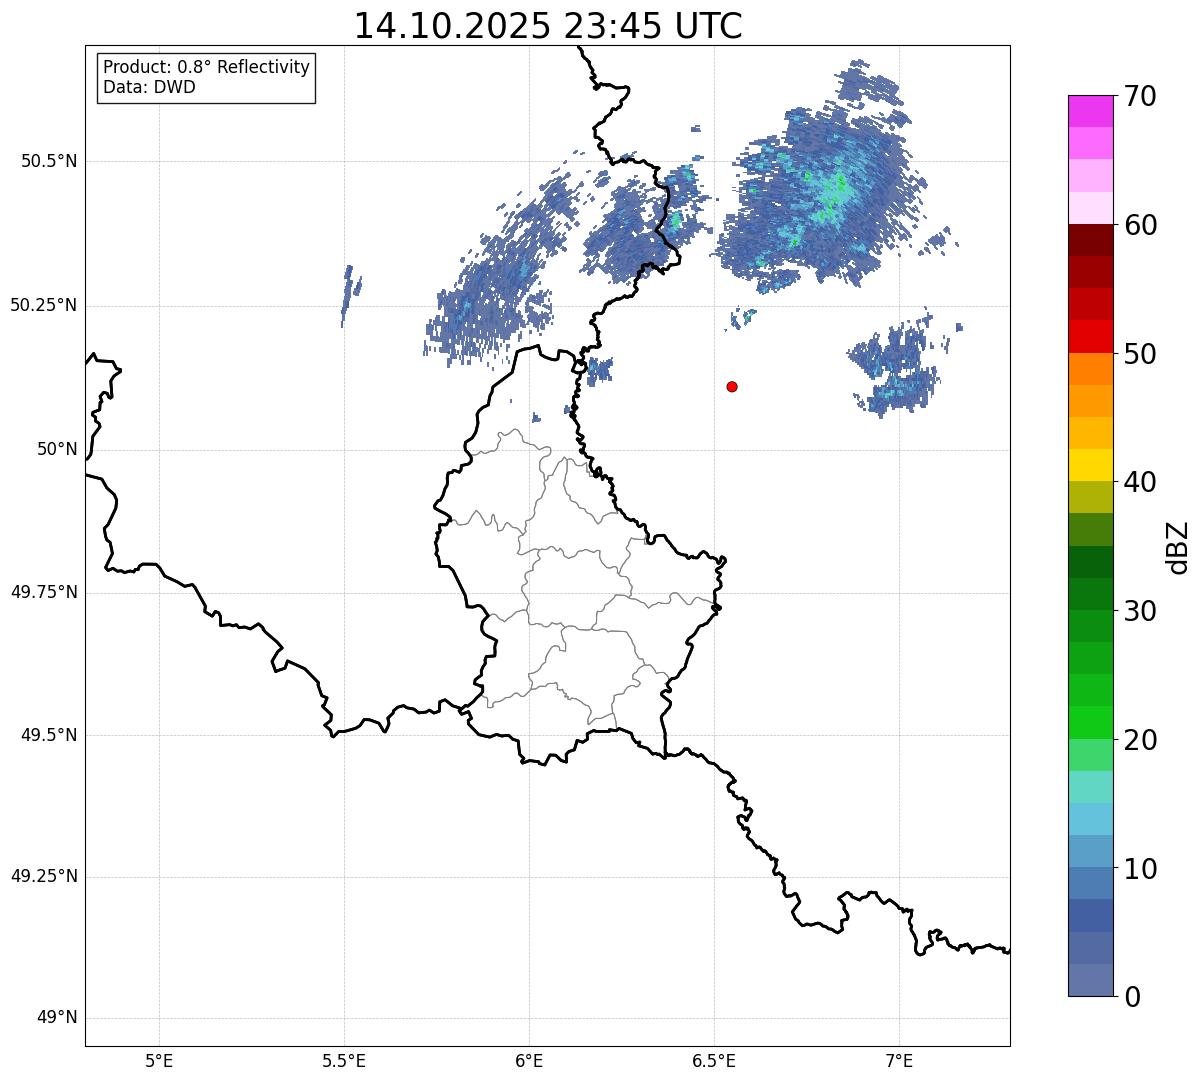Click the 5°E longitude label
The width and height of the screenshot is (1202, 1081).
159,1060
